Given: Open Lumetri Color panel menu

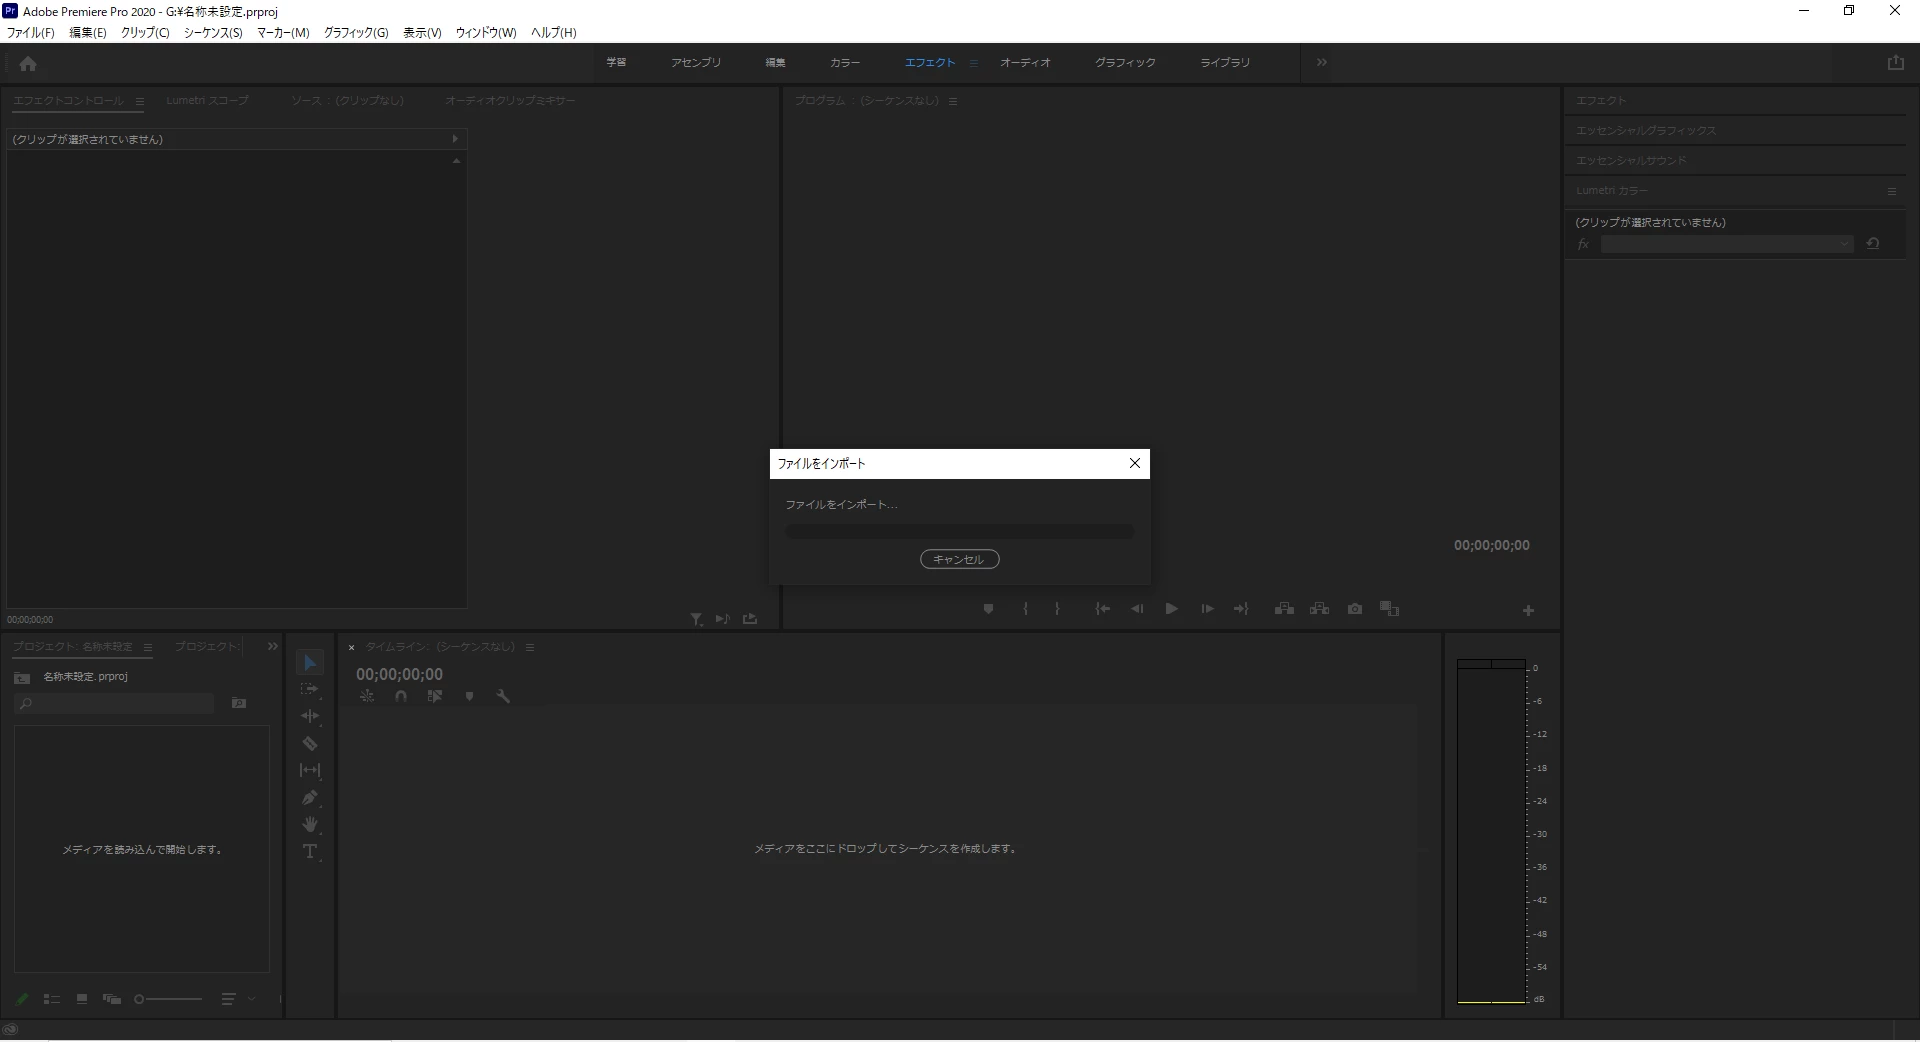Looking at the screenshot, I should [1892, 191].
